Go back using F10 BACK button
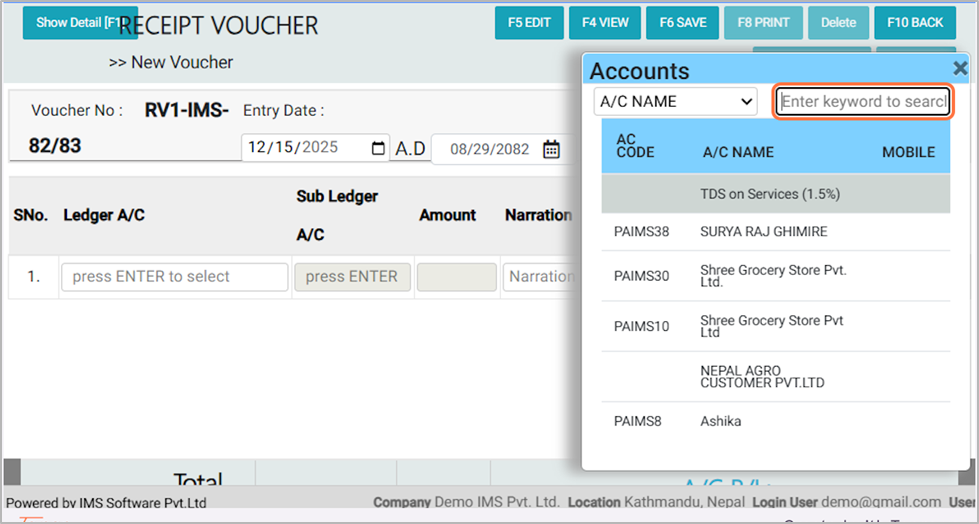Viewport: 979px width, 524px height. pyautogui.click(x=914, y=22)
